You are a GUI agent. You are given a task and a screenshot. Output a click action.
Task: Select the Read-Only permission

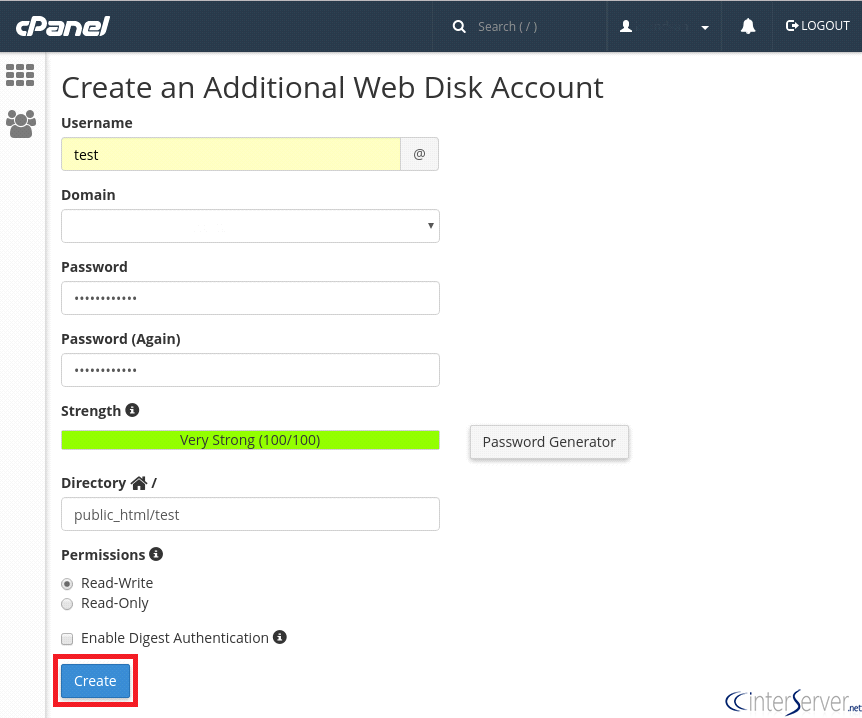(x=67, y=604)
